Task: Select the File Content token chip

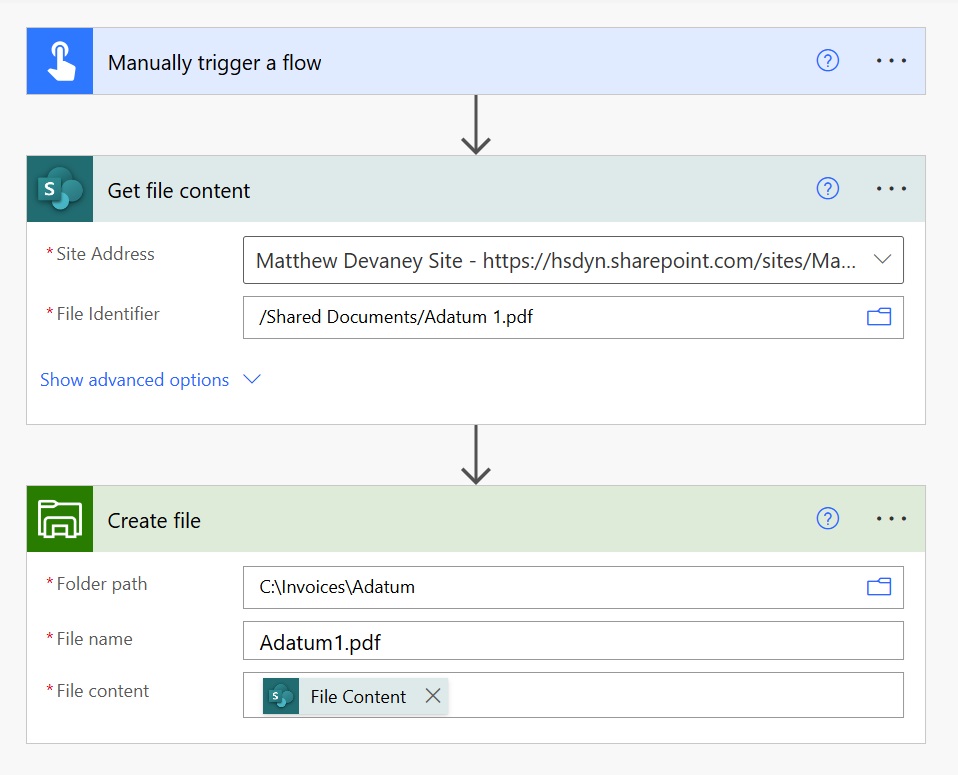Action: tap(356, 696)
